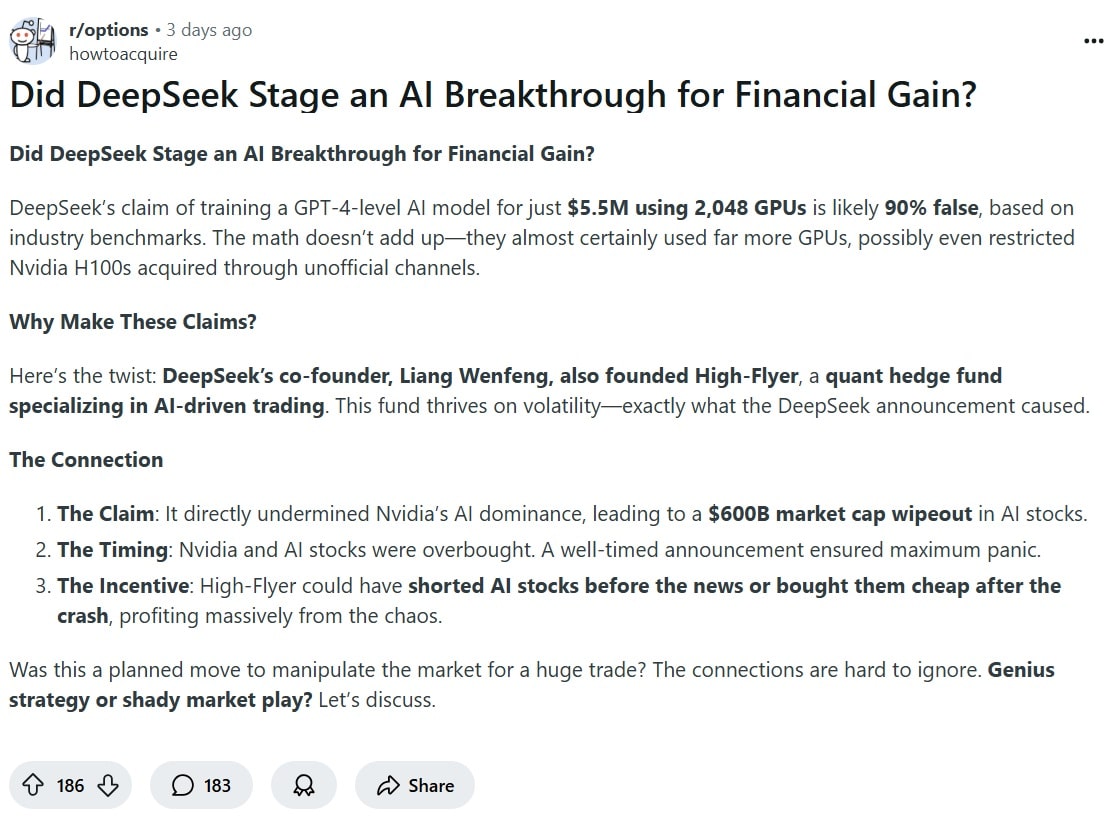Click the Share arrow icon
1112x822 pixels.
387,785
